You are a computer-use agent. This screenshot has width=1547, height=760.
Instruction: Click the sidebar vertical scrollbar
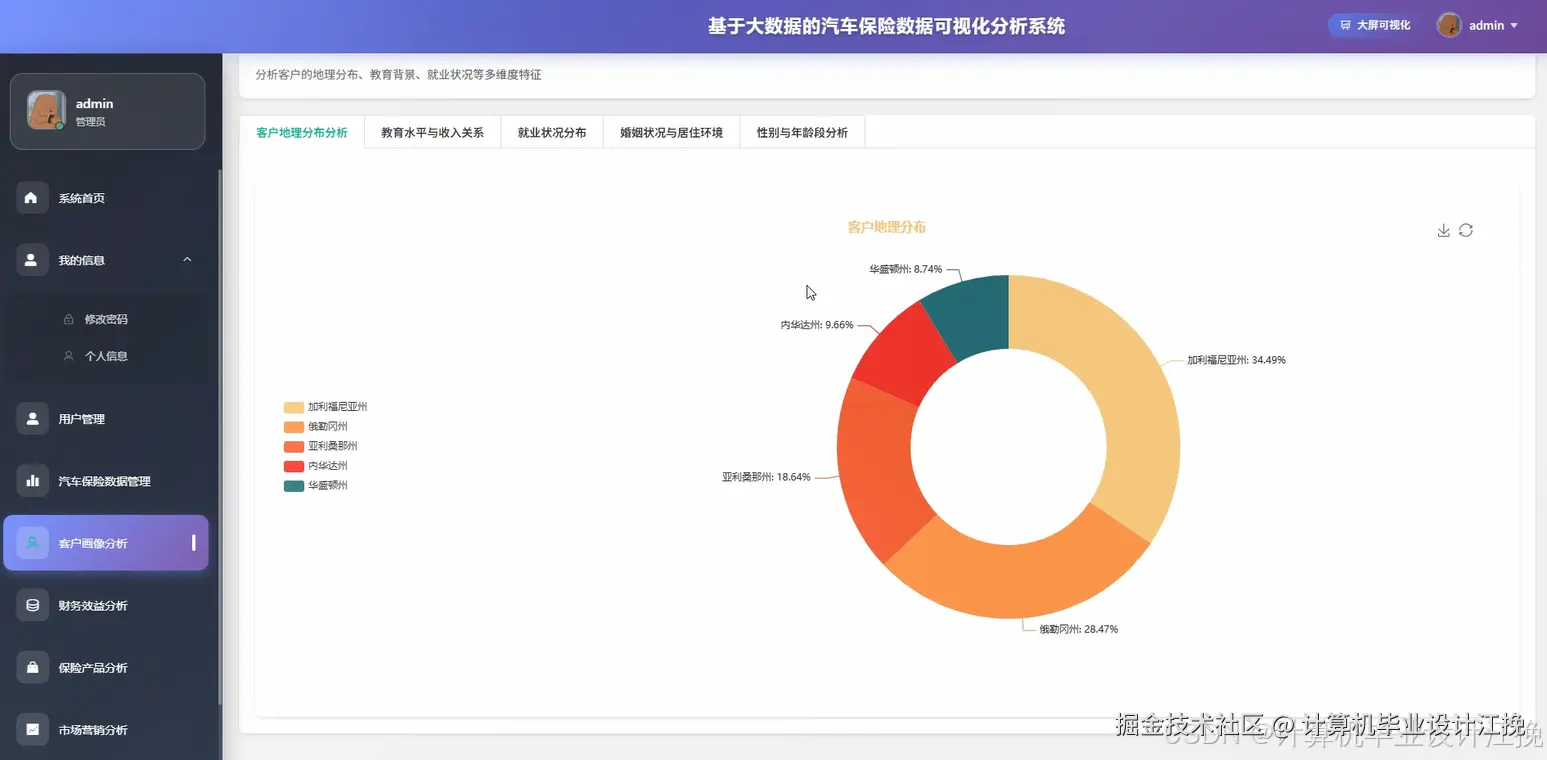pos(220,435)
